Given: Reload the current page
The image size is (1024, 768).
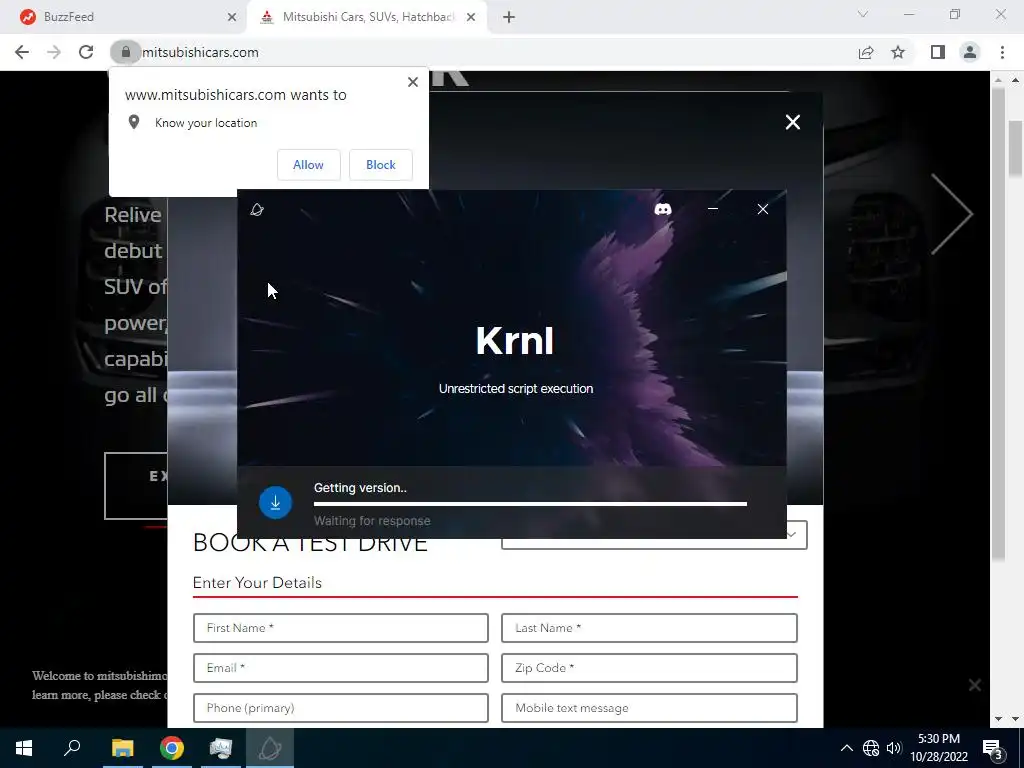Looking at the screenshot, I should pos(86,52).
